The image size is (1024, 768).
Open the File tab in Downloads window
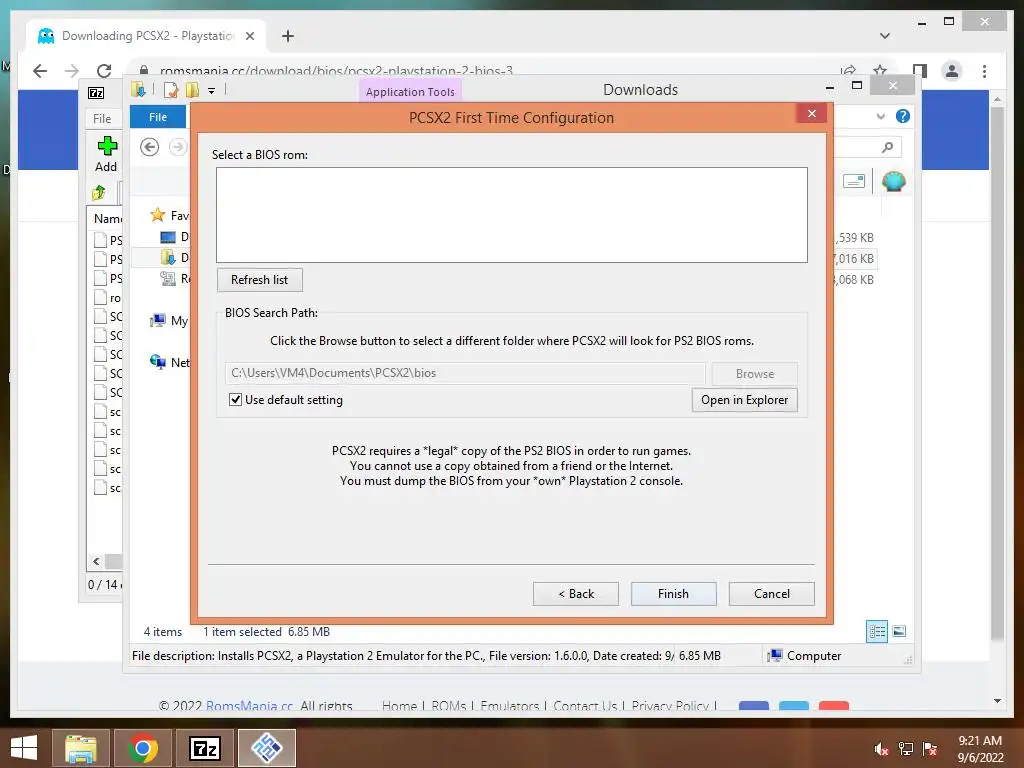point(157,117)
